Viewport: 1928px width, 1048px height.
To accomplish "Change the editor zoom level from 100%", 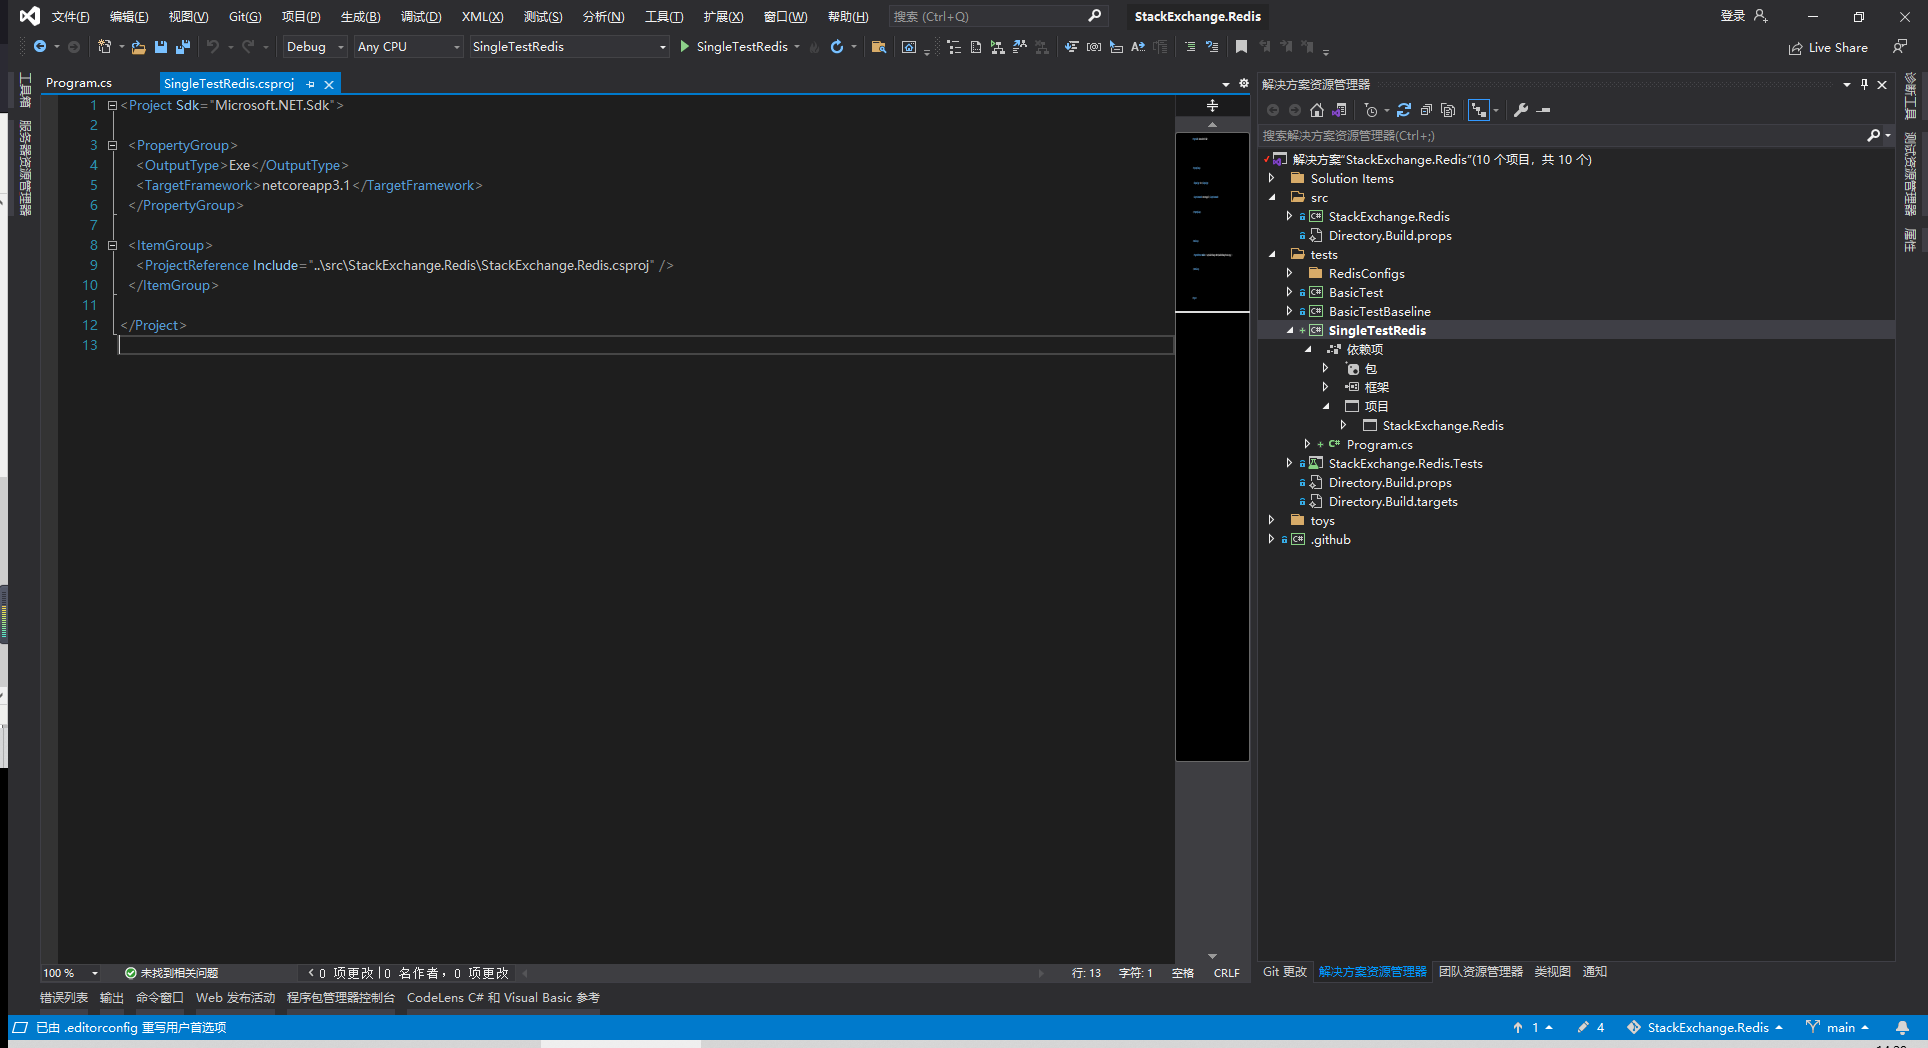I will coord(68,972).
